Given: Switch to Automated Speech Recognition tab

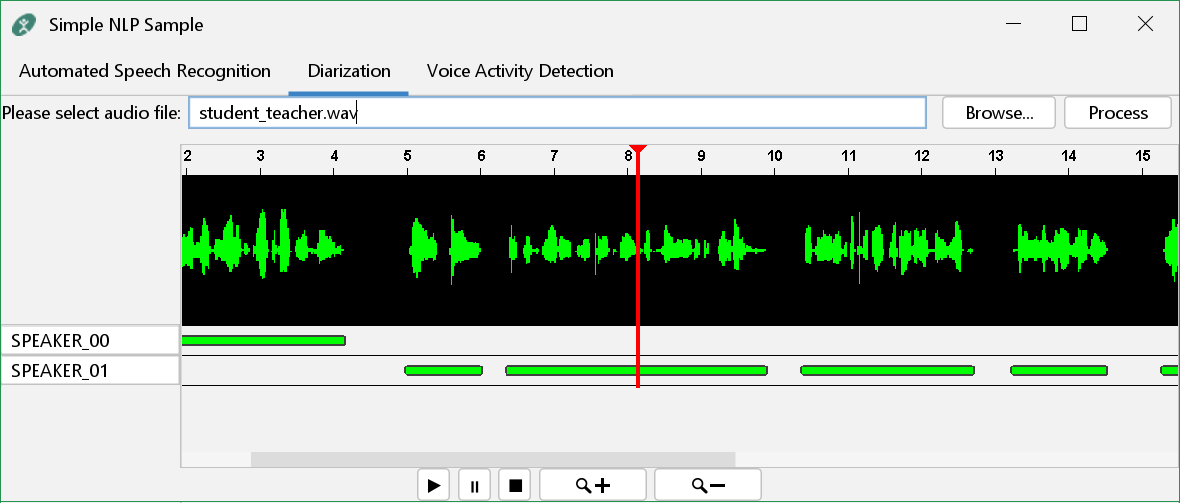Looking at the screenshot, I should click(x=145, y=71).
